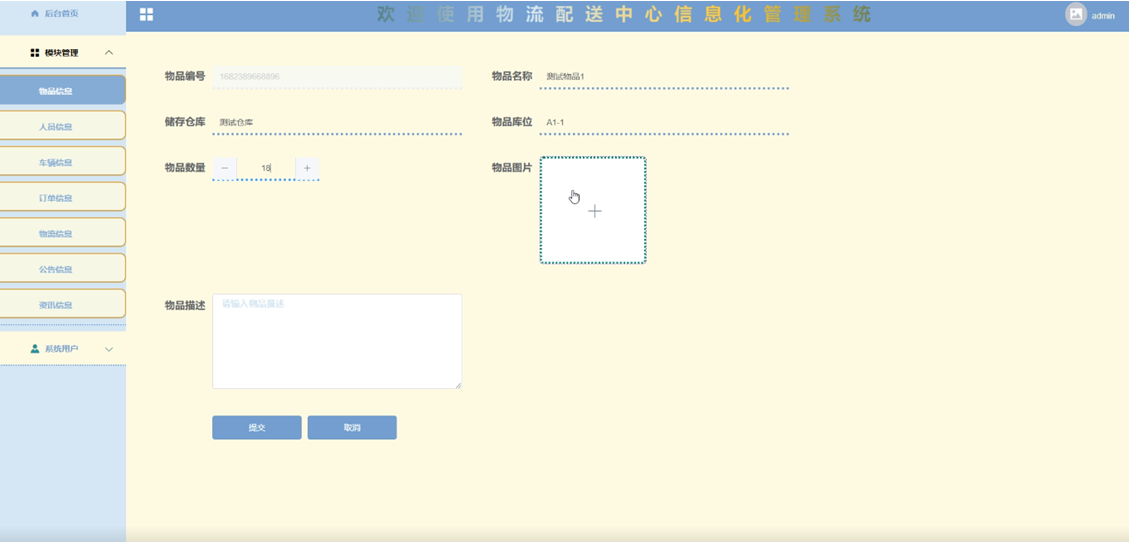Click the home icon beside 后台首页
The width and height of the screenshot is (1130, 542).
click(35, 14)
